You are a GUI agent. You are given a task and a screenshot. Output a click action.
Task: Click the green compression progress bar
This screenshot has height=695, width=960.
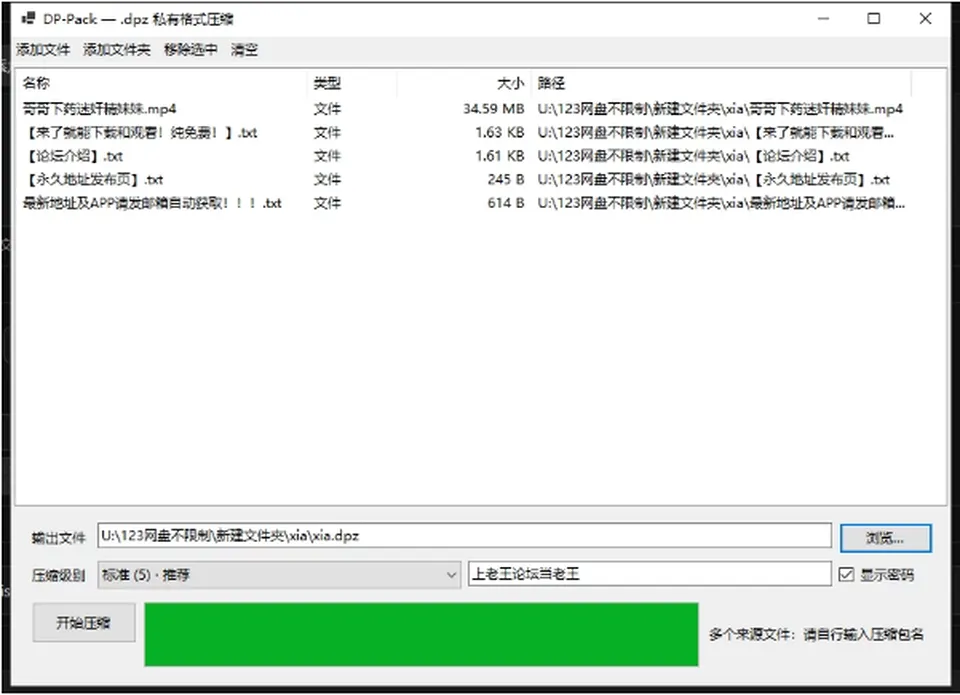(x=421, y=634)
